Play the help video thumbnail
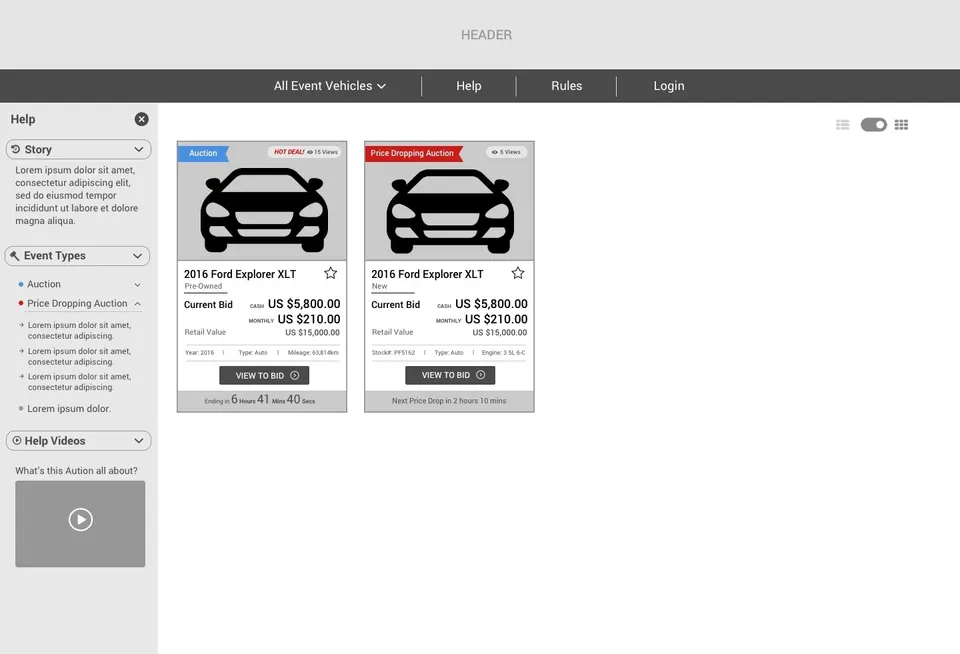 (80, 524)
